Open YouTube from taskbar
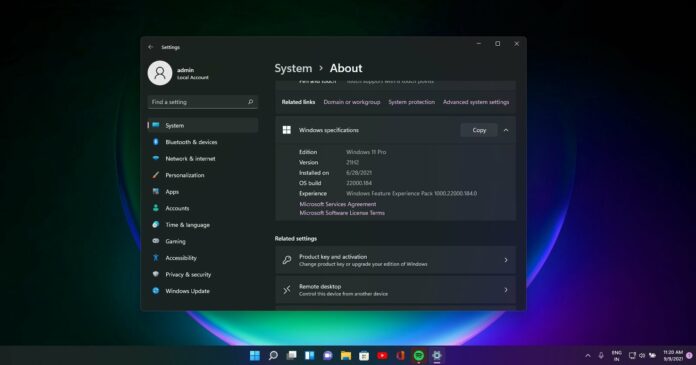 coord(382,355)
